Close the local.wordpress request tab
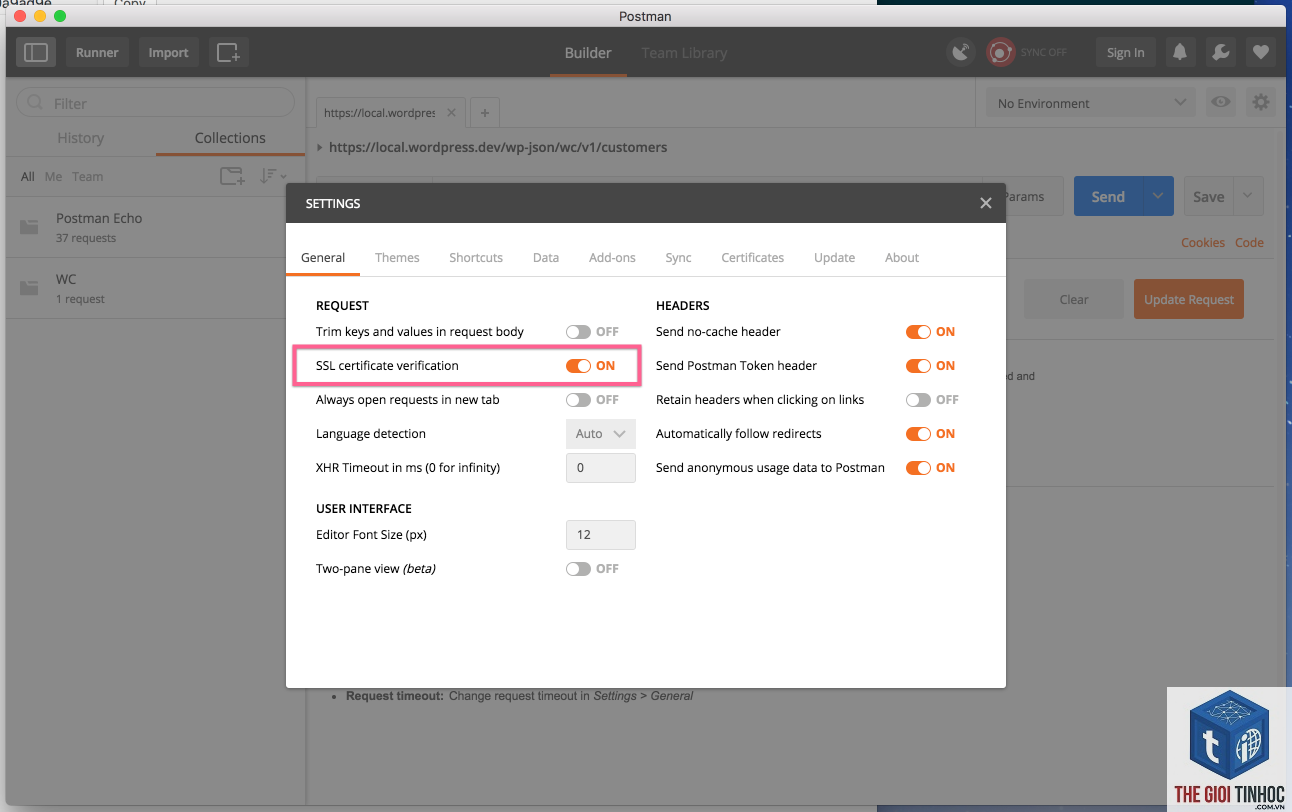1292x812 pixels. pyautogui.click(x=451, y=113)
